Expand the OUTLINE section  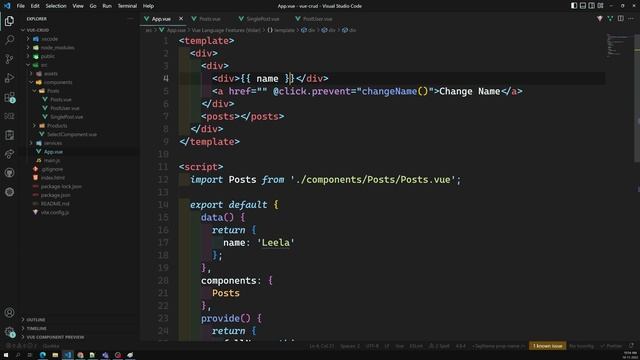point(36,320)
